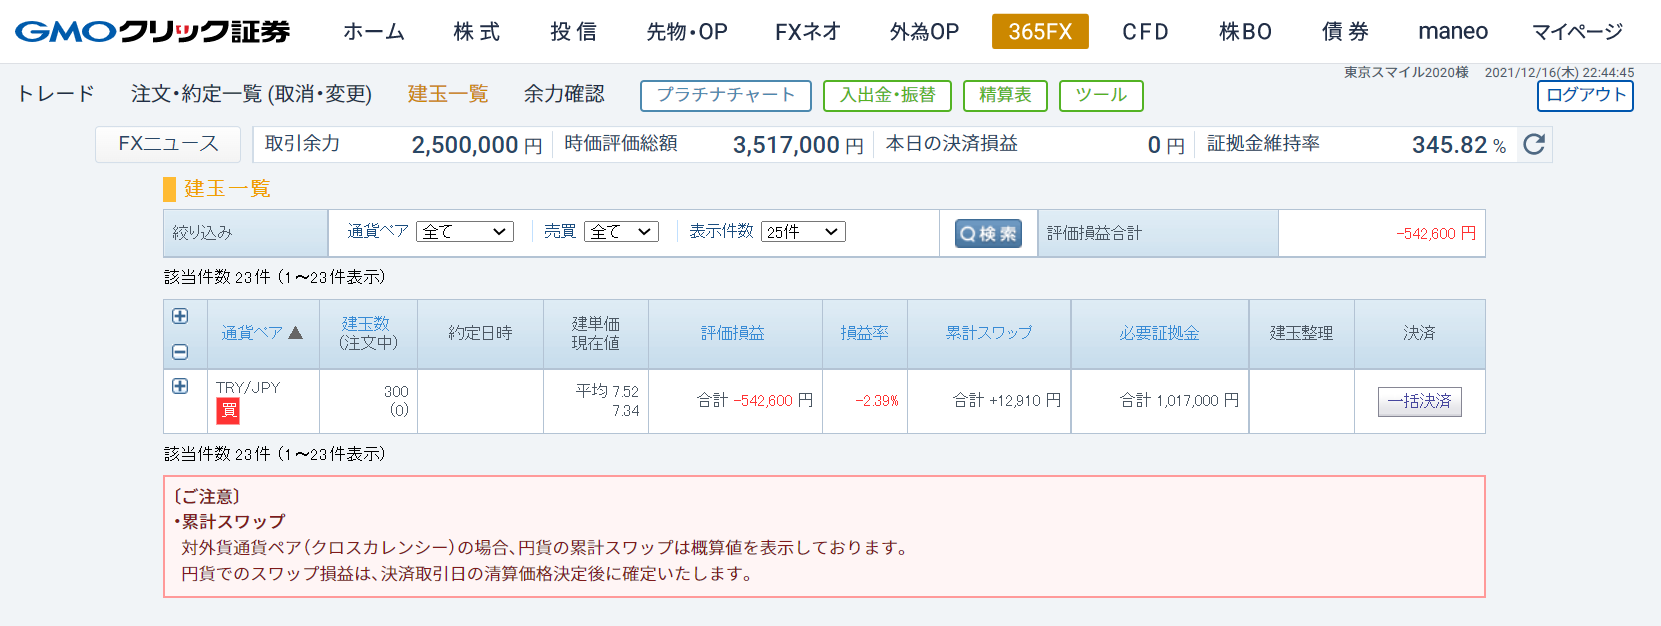
Task: Expand the TRY/JPY position row
Action: click(x=180, y=386)
